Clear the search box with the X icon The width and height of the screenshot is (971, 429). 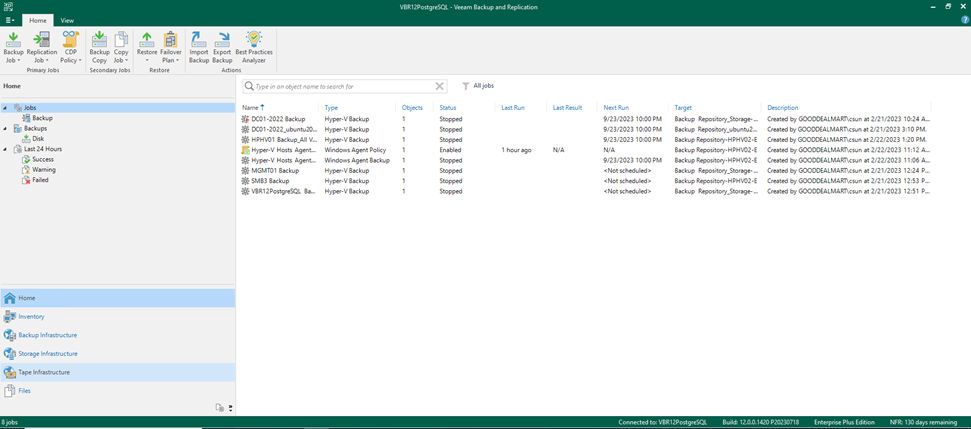click(440, 86)
